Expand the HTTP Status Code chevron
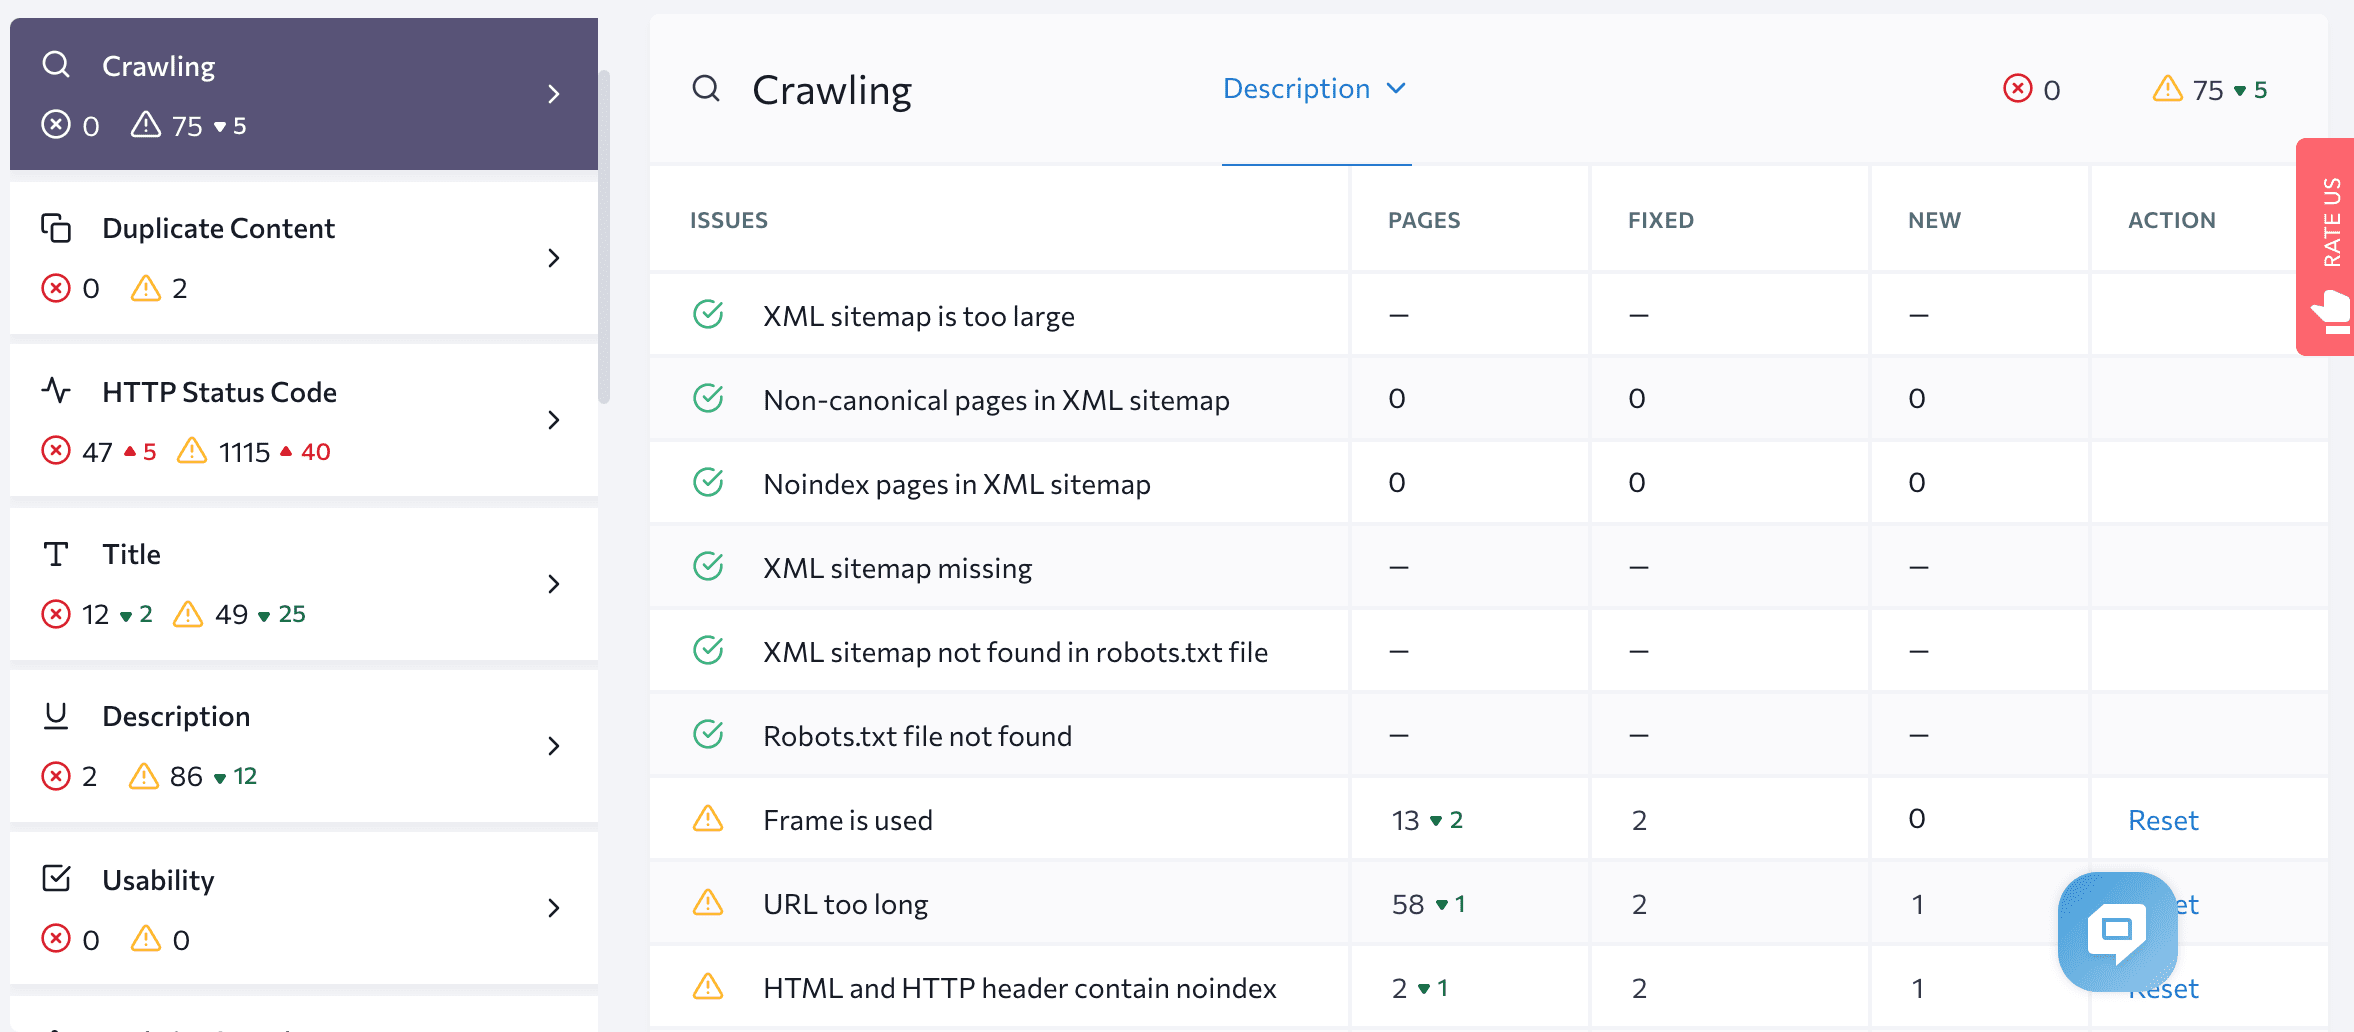Viewport: 2354px width, 1032px height. pos(553,420)
